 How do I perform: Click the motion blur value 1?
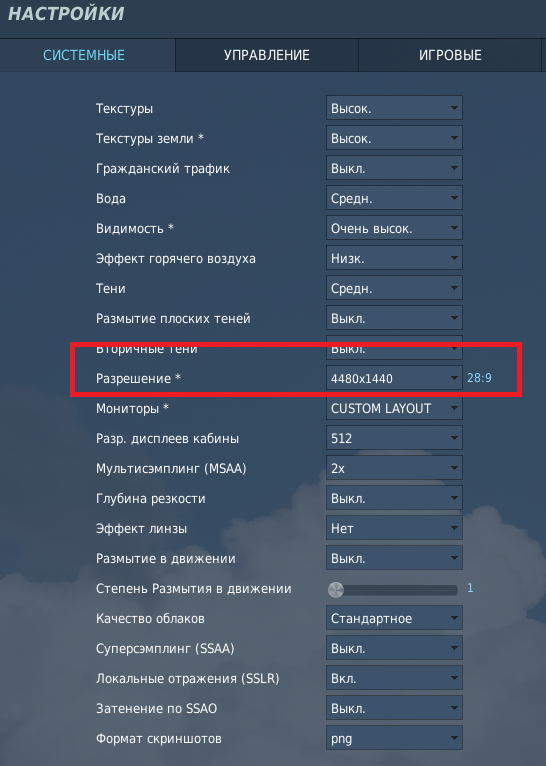470,588
